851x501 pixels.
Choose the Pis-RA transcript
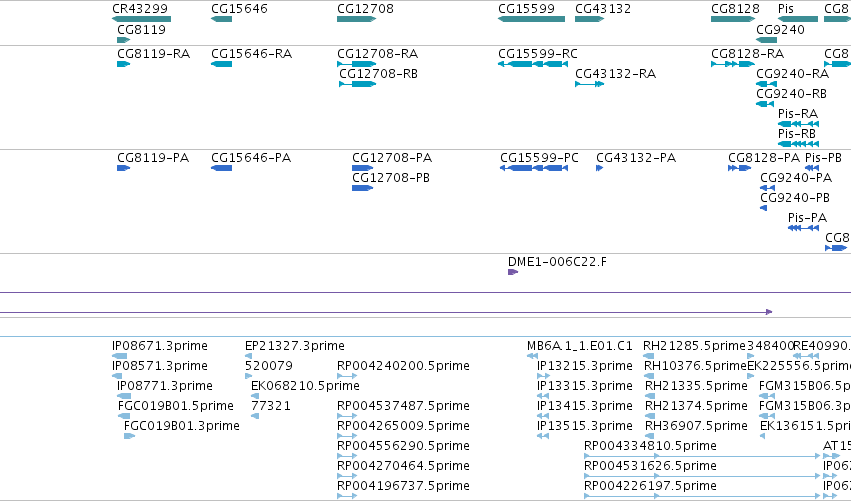pyautogui.click(x=798, y=114)
